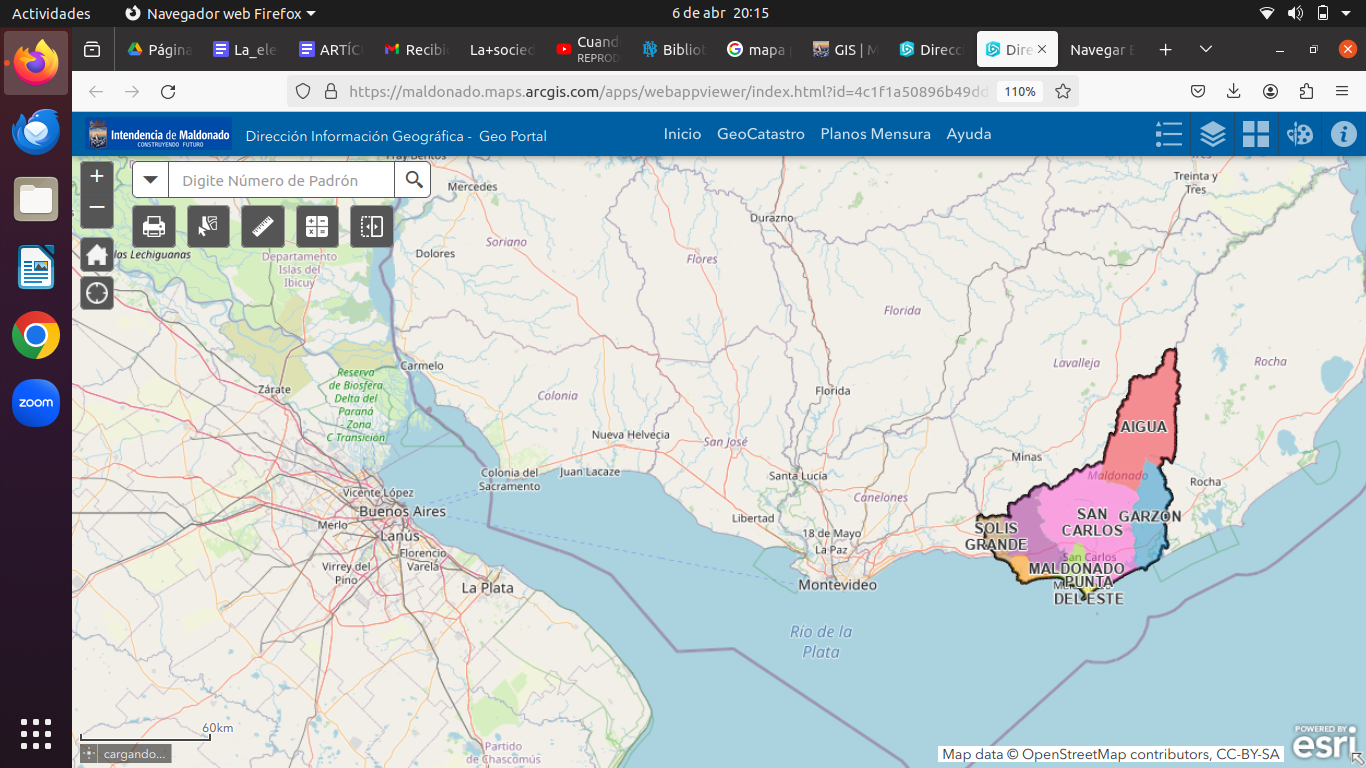
Task: Activate the select features tool
Action: pyautogui.click(x=208, y=227)
